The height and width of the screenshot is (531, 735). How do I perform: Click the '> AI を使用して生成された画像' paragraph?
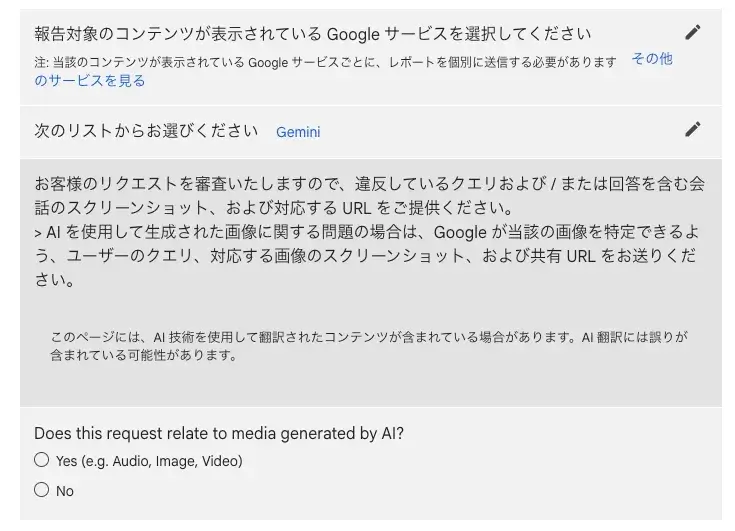click(x=367, y=256)
